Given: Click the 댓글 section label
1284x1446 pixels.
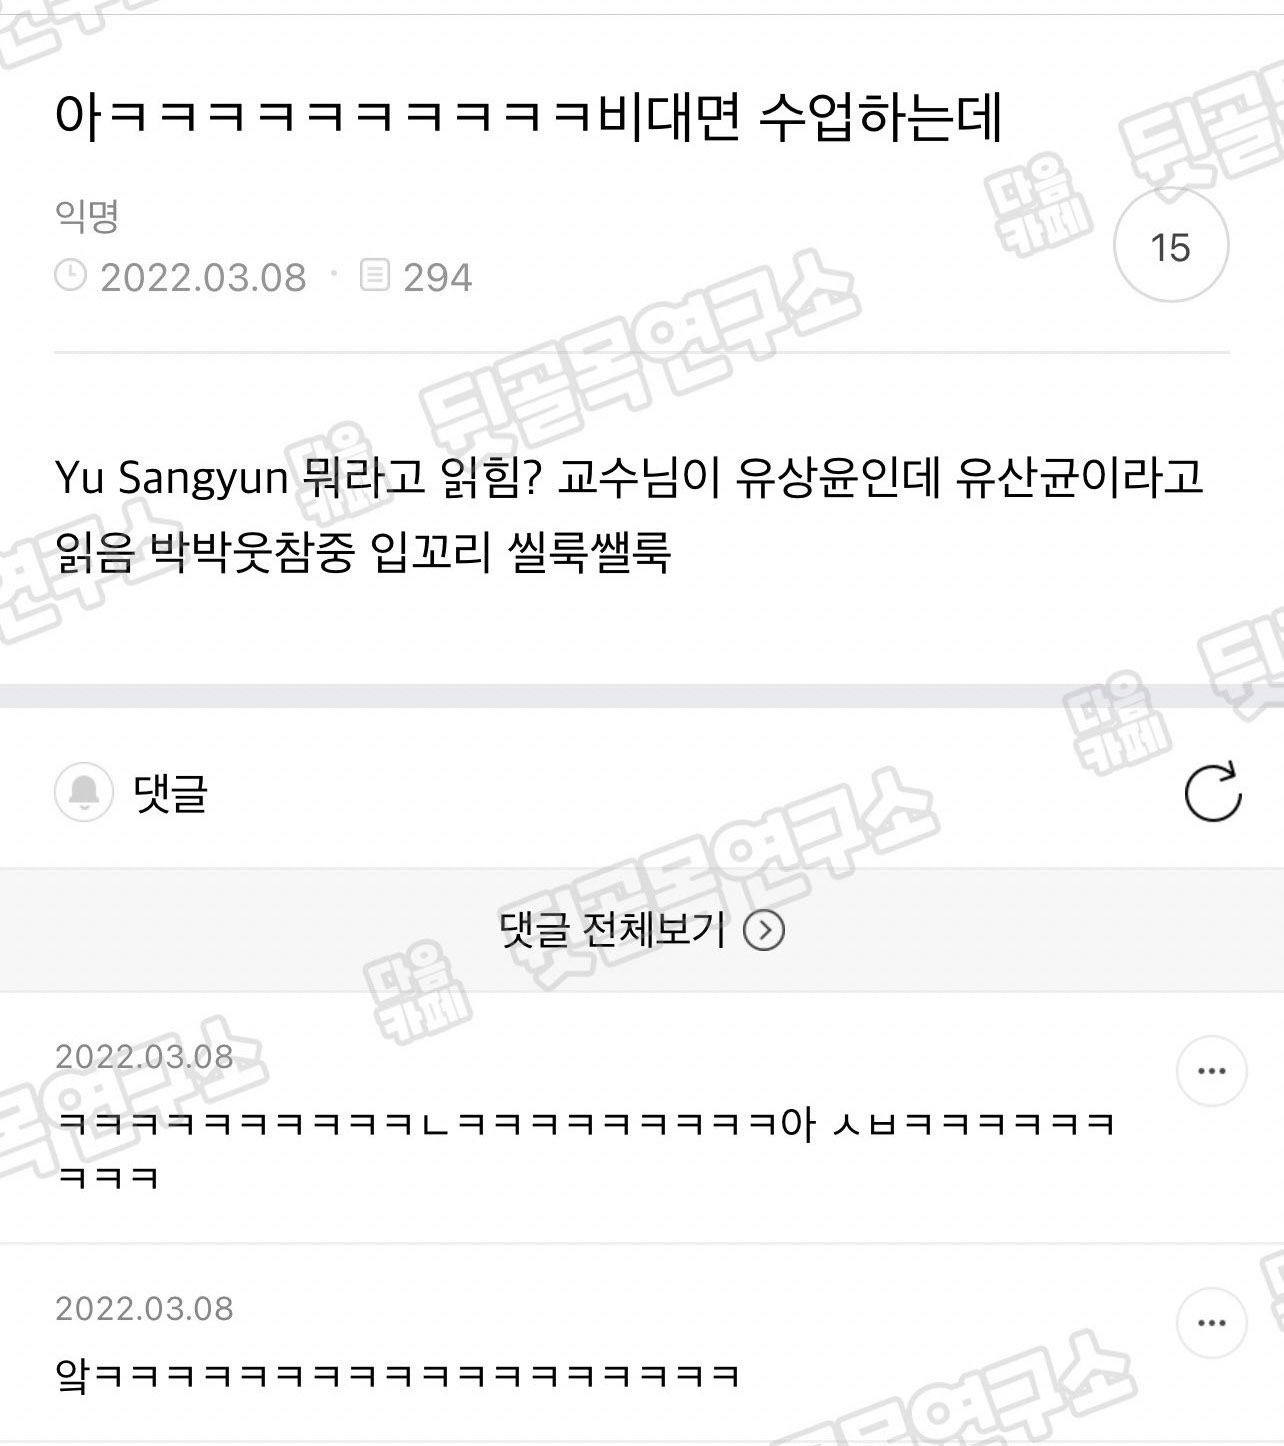Looking at the screenshot, I should point(171,793).
